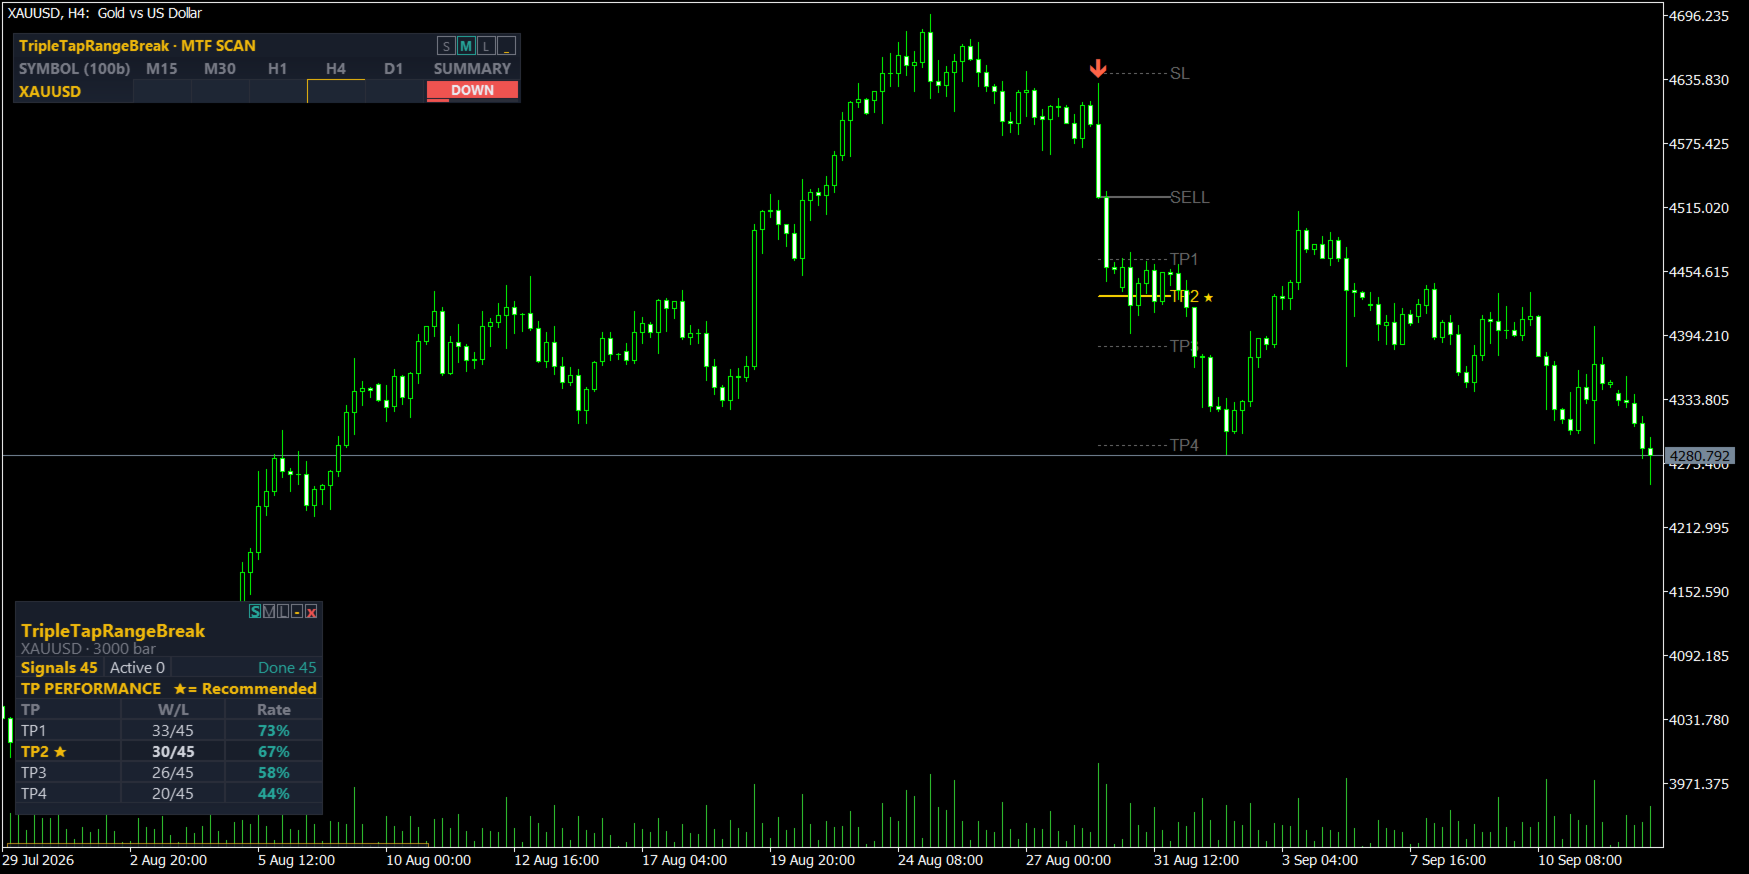
Task: Set MTF Scan panel to small size (S)
Action: [446, 46]
